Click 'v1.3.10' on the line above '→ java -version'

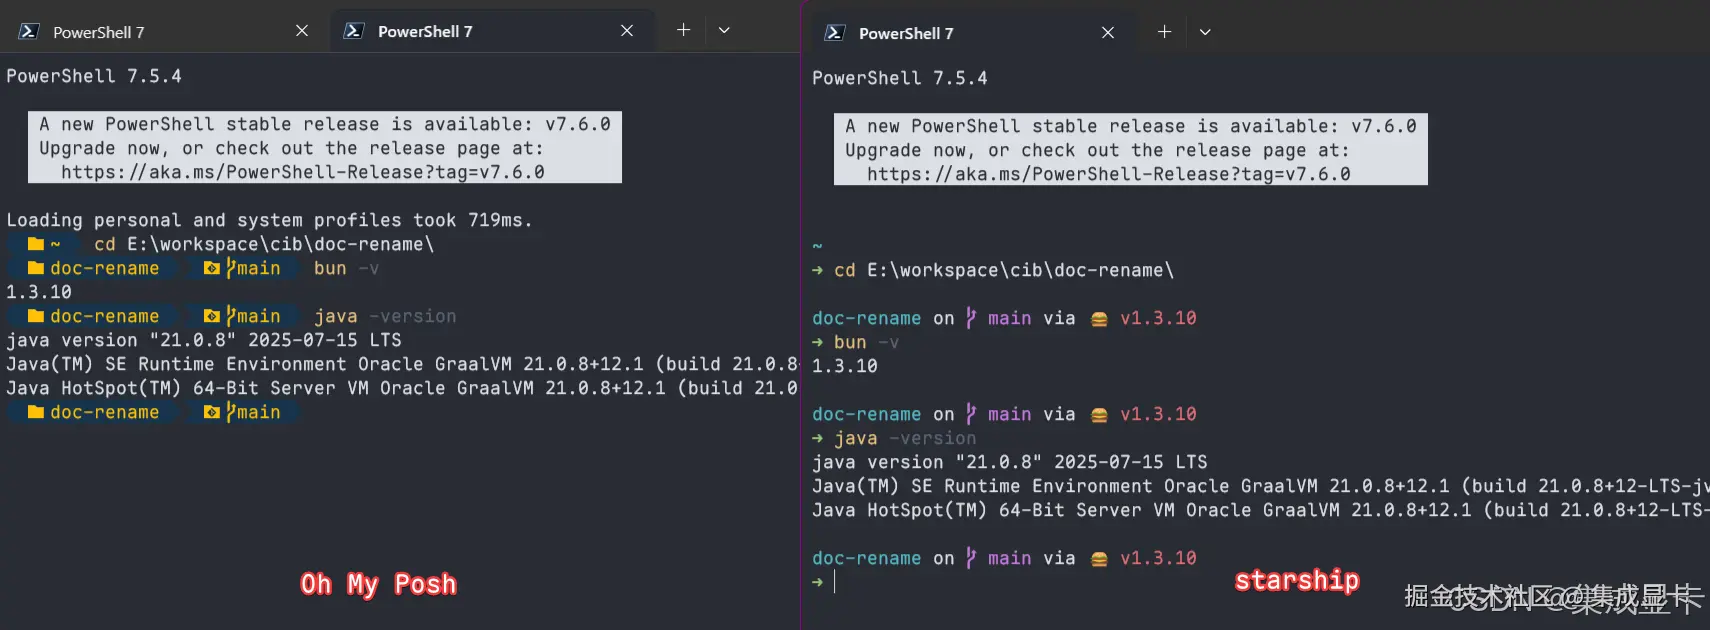click(x=1158, y=414)
